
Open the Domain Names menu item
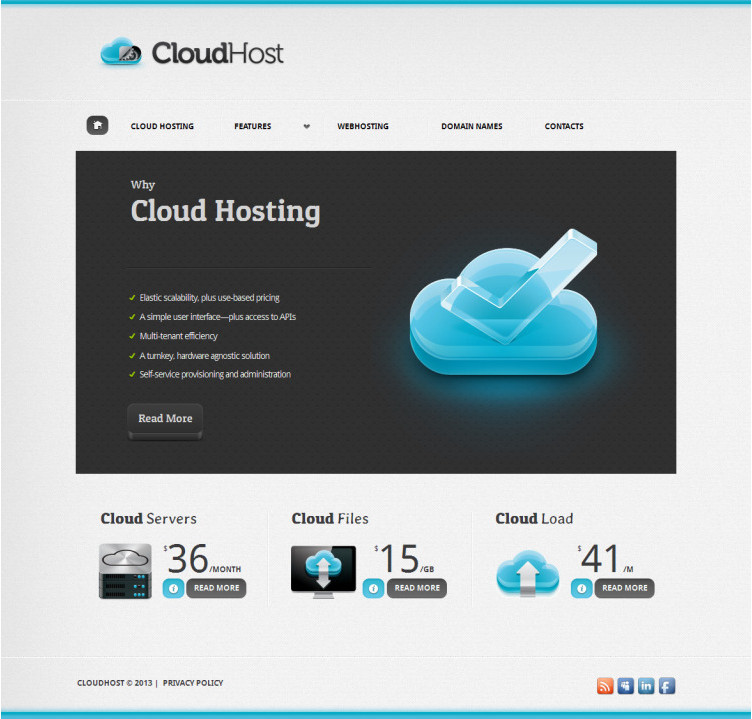pos(472,126)
